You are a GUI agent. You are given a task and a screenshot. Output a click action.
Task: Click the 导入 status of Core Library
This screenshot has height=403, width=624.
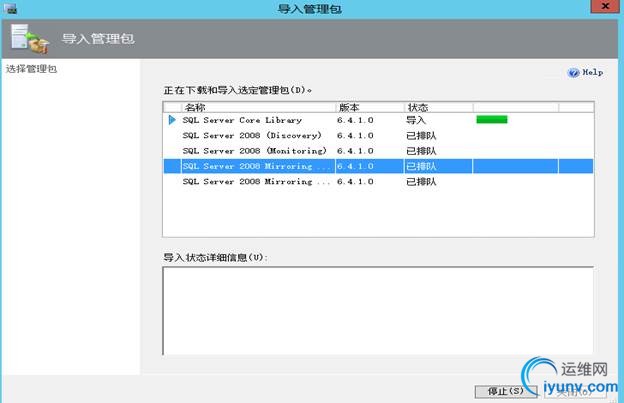[416, 120]
